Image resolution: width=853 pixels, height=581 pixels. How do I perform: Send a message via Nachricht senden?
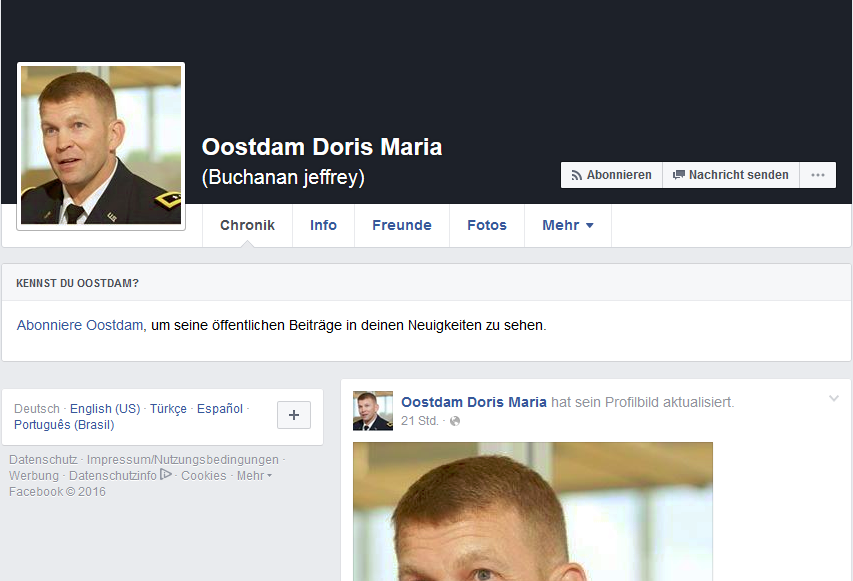pos(731,175)
